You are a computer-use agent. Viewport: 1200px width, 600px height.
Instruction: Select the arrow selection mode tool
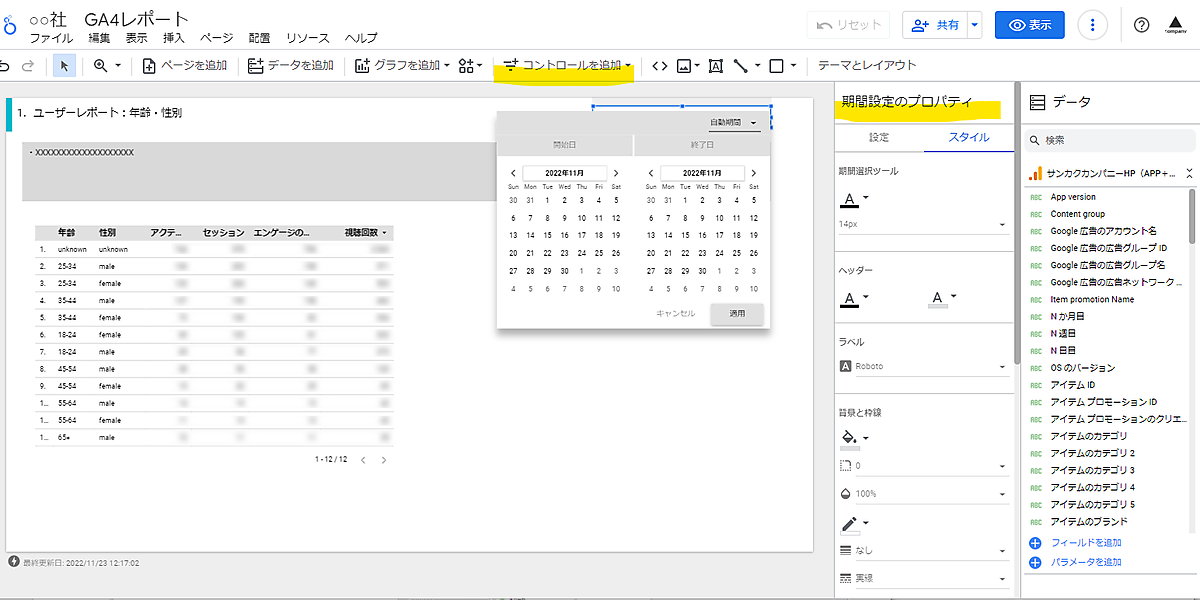64,66
